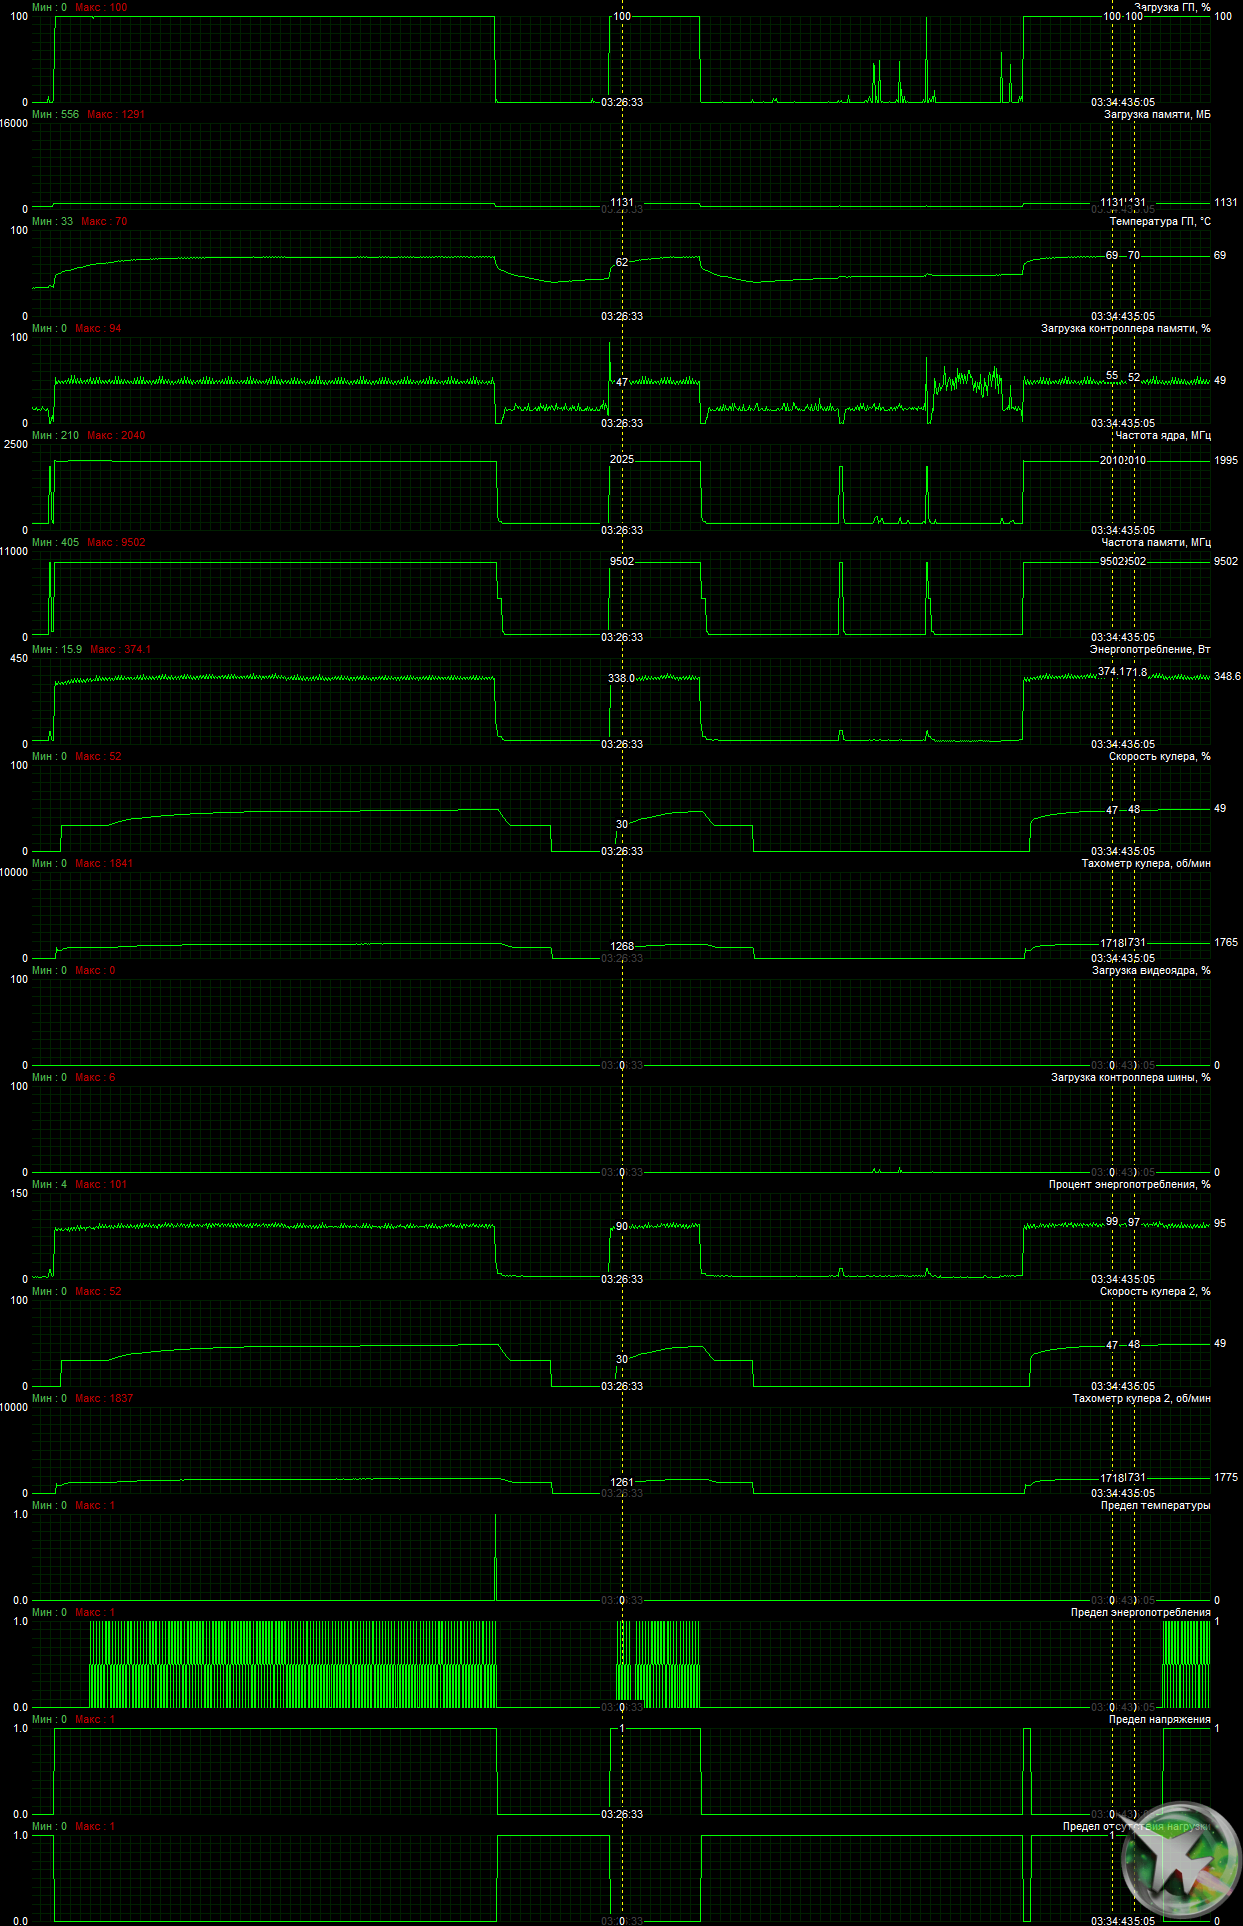Select the 'Скорость кулера 2, %' label
The height and width of the screenshot is (1926, 1243).
[1155, 1291]
